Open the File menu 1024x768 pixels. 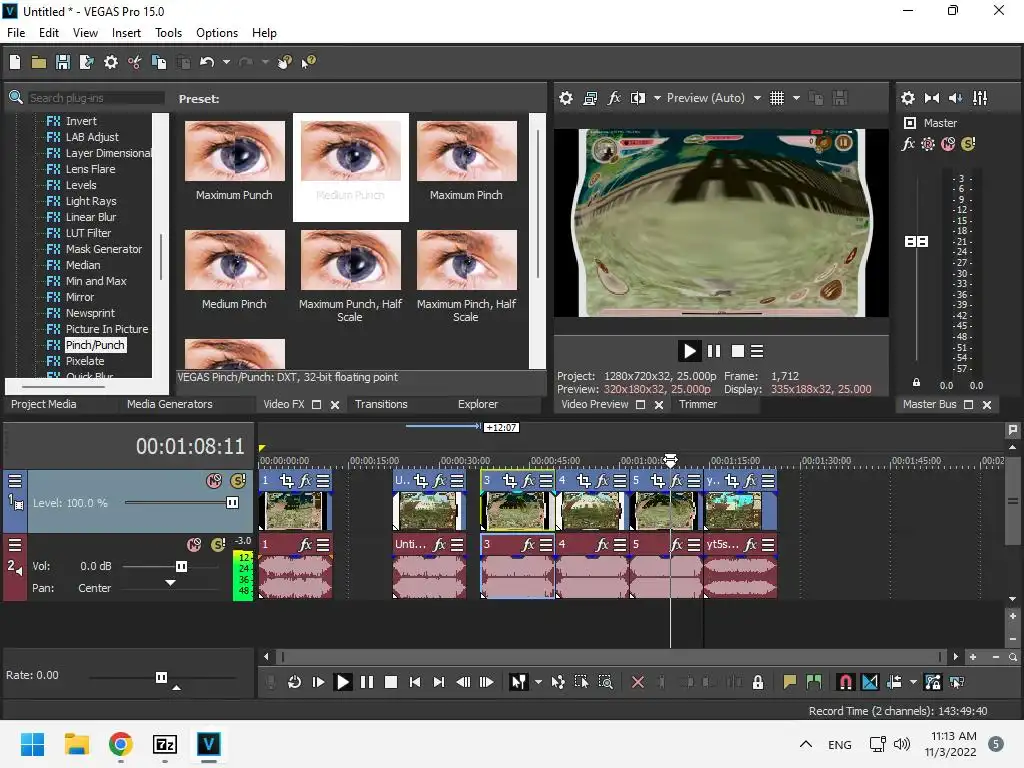pos(16,33)
